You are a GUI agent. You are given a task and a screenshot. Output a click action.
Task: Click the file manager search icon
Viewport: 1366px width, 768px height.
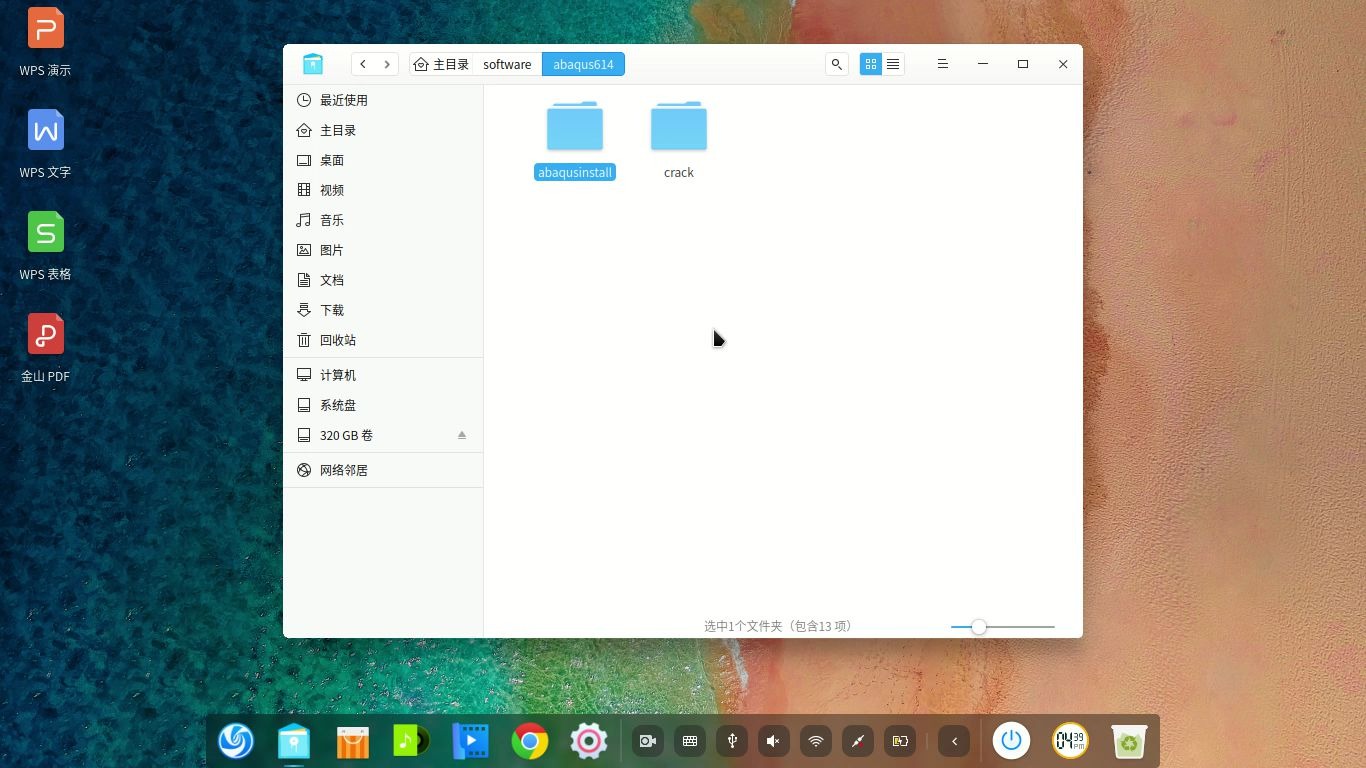pyautogui.click(x=837, y=64)
